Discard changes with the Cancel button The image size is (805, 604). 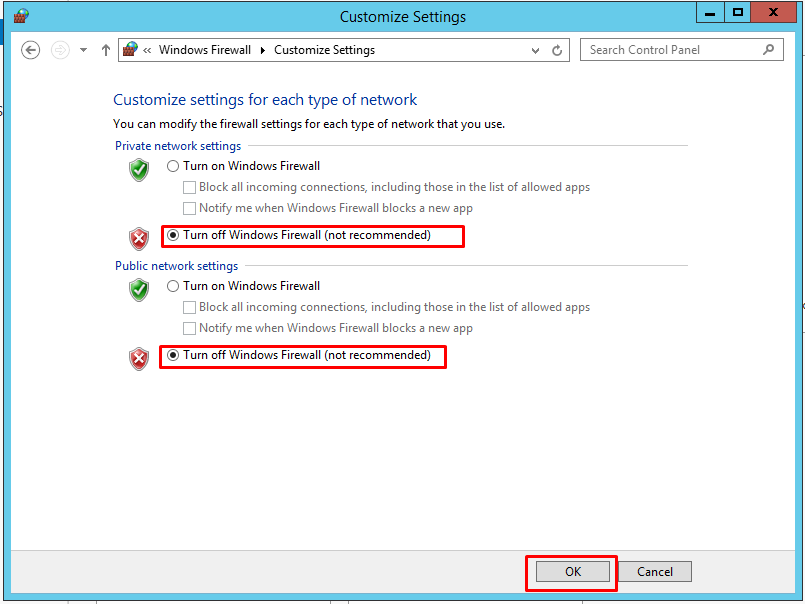(x=655, y=572)
